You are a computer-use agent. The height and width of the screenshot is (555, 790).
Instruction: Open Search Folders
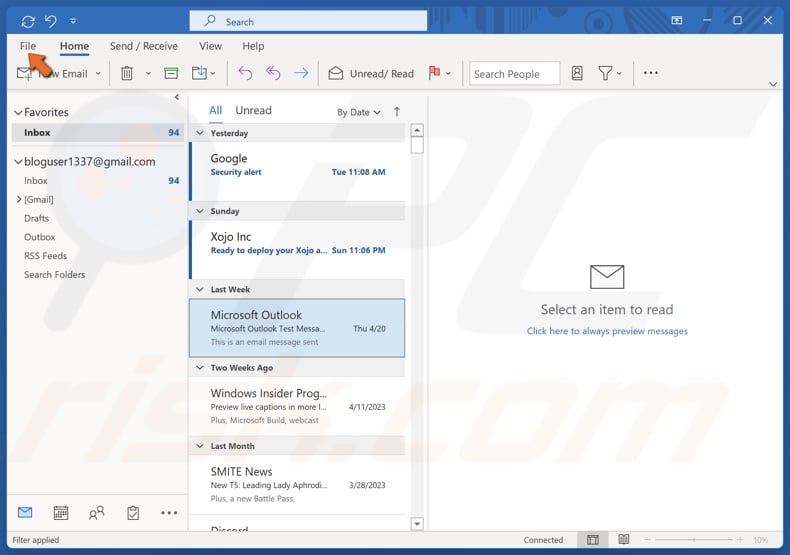tap(54, 274)
